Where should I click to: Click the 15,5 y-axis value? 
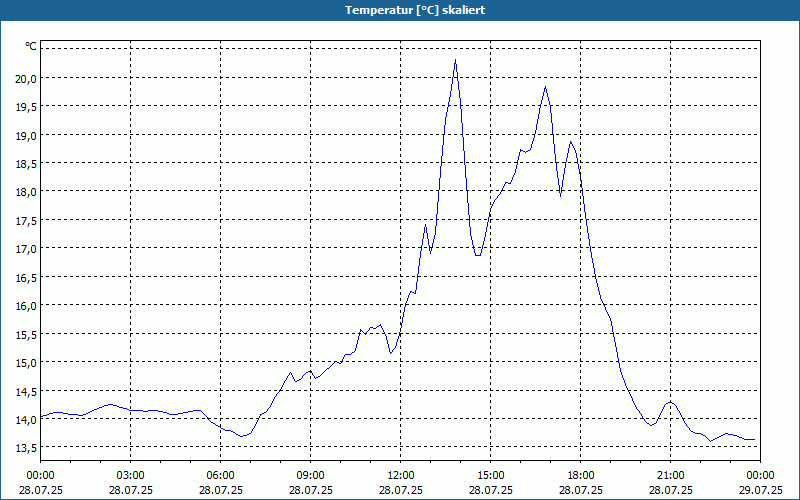[28, 334]
